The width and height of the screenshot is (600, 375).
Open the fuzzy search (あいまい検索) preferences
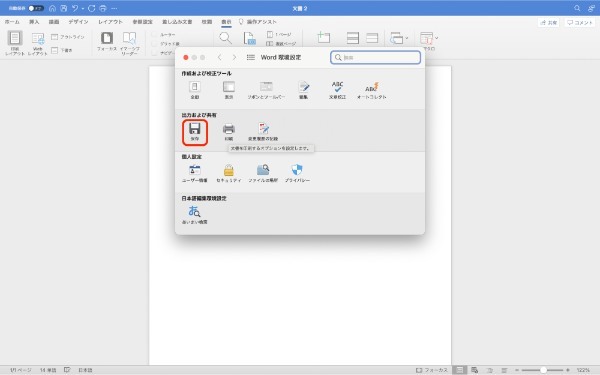(x=194, y=215)
